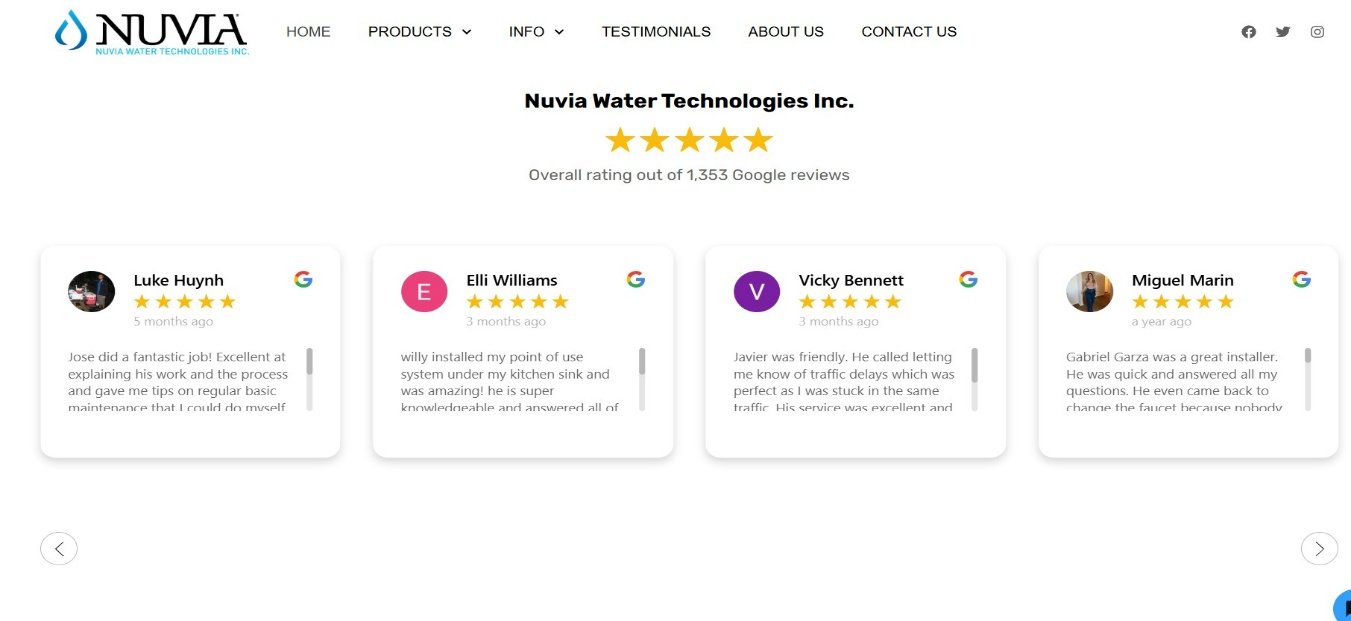
Task: Expand the Info dropdown menu
Action: click(x=536, y=32)
